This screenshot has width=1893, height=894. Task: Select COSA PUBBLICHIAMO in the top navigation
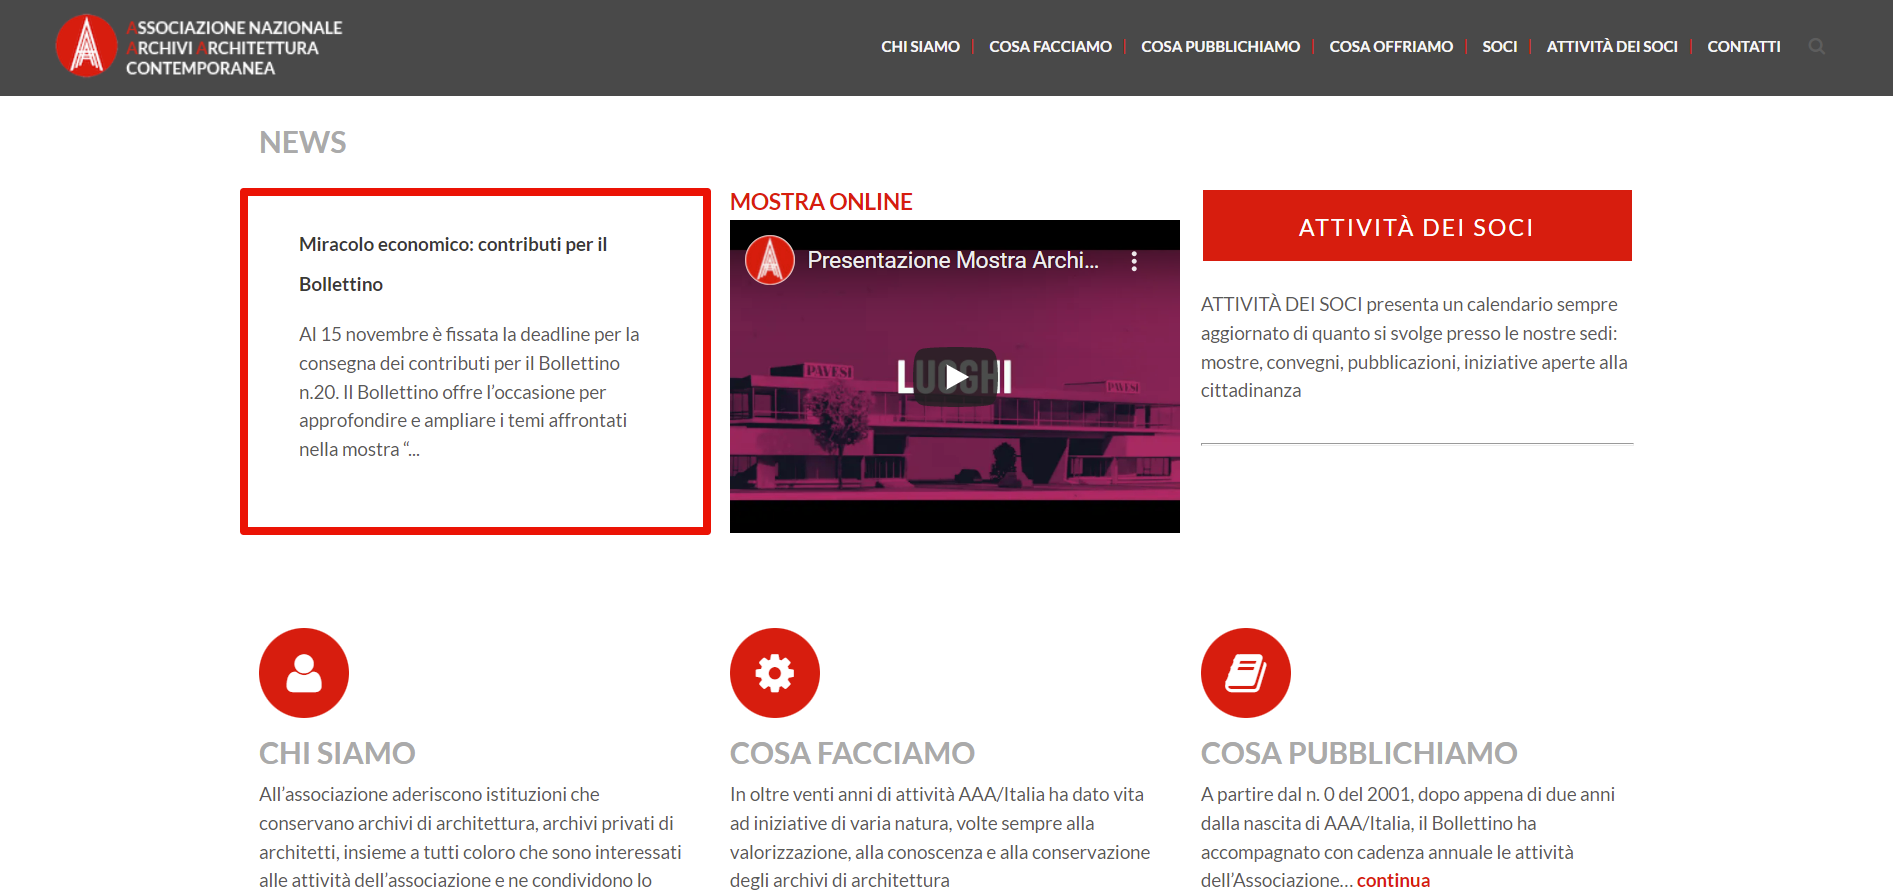point(1220,47)
